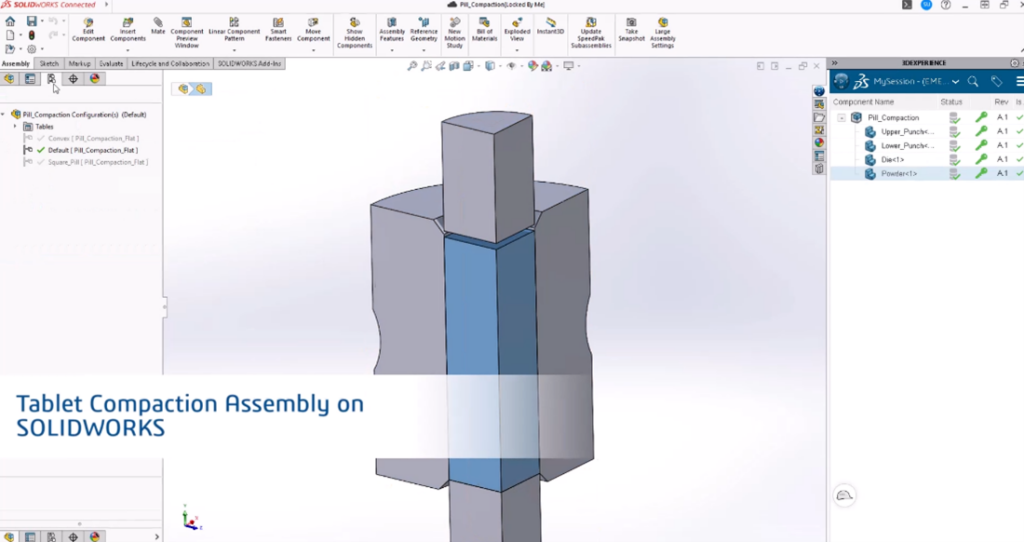Open Assembly Features tool

point(392,30)
